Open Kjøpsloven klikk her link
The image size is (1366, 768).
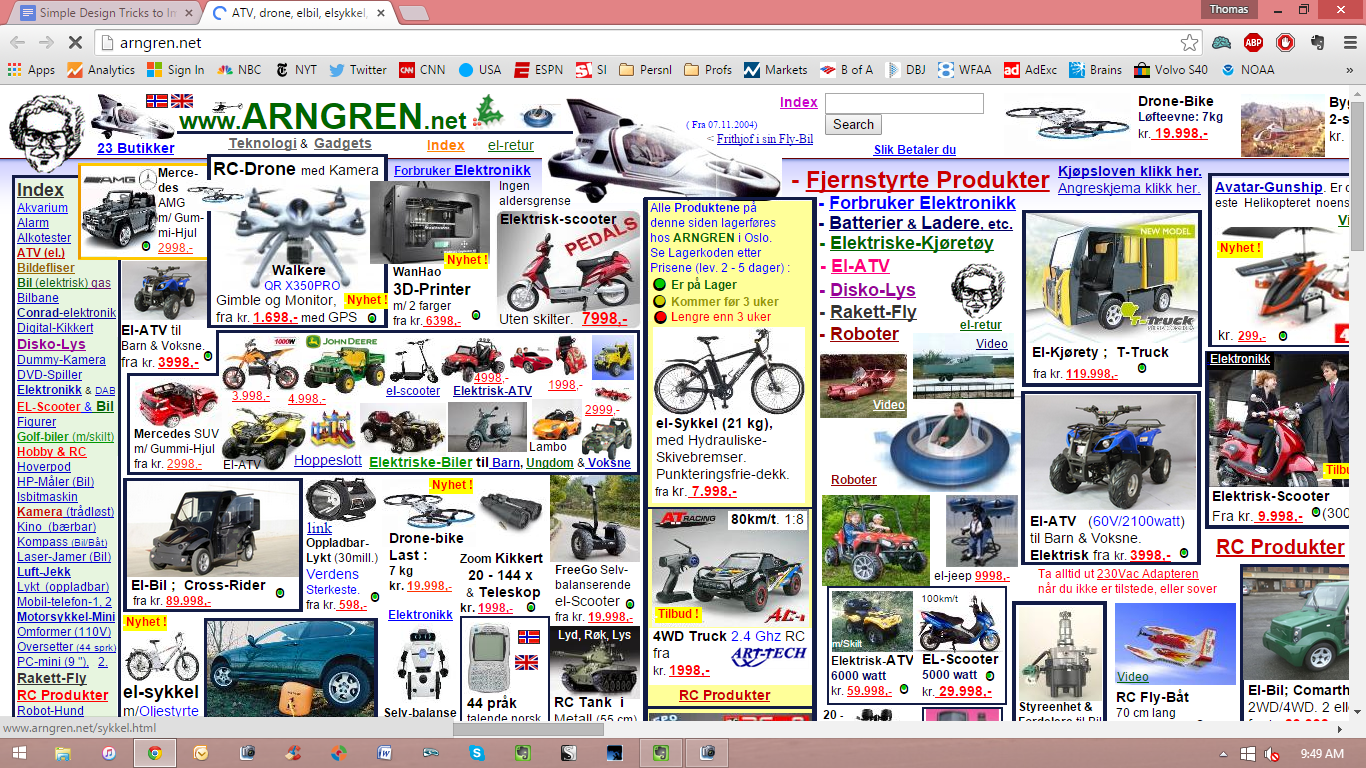[x=1130, y=171]
